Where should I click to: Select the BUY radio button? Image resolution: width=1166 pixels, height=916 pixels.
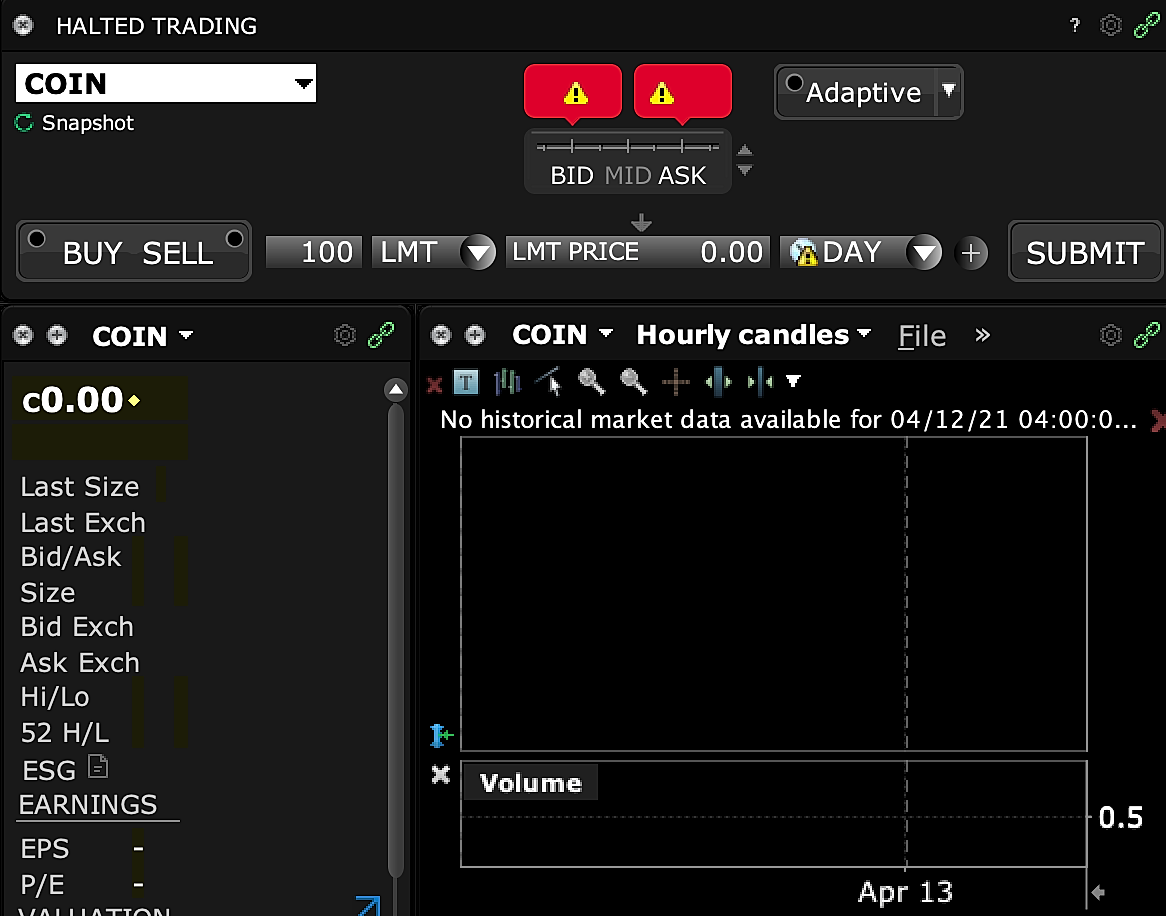pos(36,239)
